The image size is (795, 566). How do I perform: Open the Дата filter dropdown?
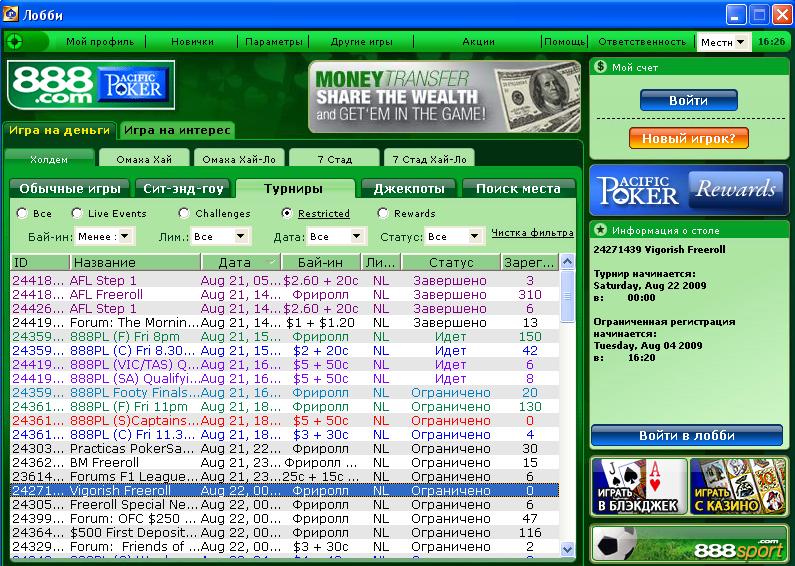tap(336, 236)
